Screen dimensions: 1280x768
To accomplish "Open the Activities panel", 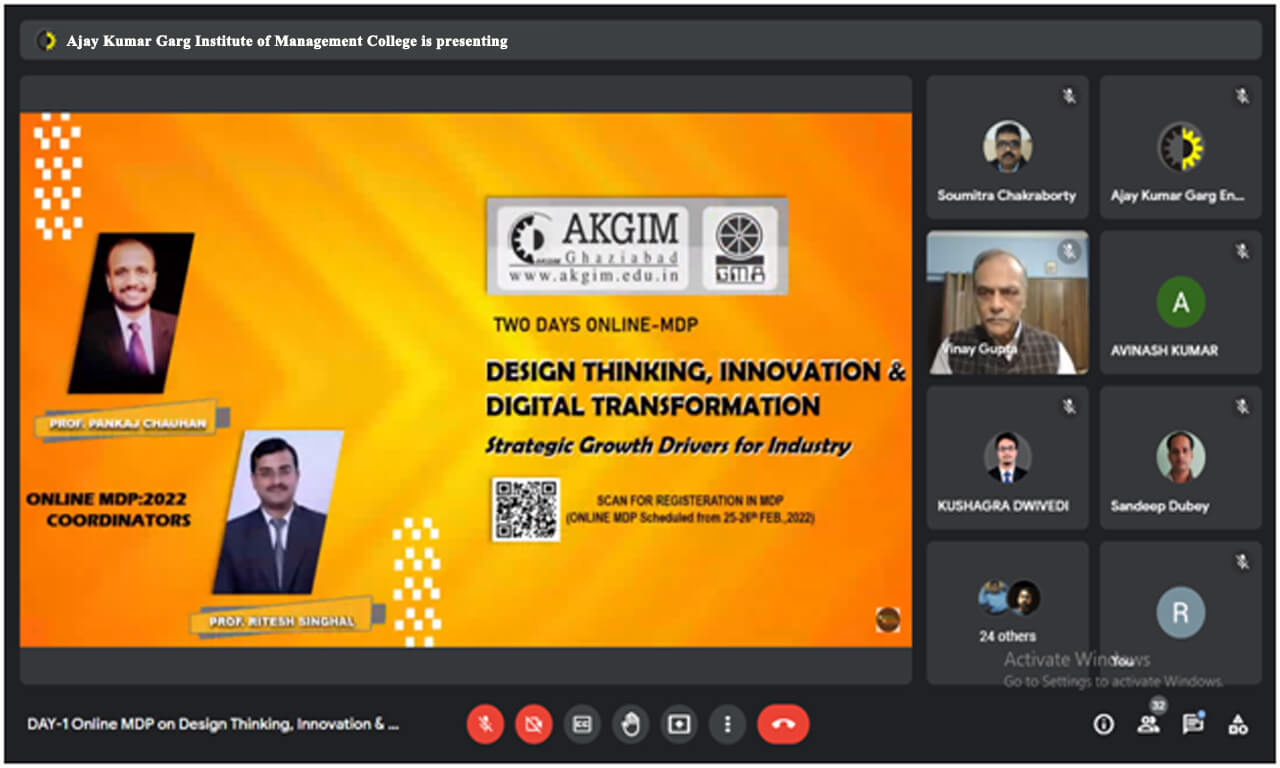I will click(x=1238, y=724).
